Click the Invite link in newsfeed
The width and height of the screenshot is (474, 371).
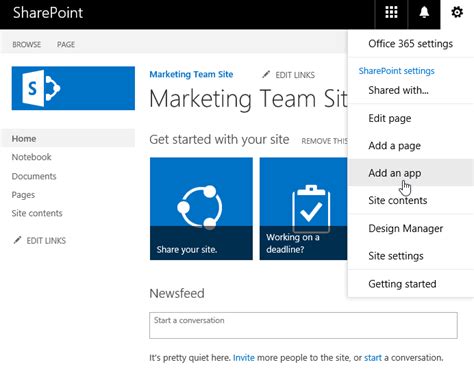(x=244, y=358)
